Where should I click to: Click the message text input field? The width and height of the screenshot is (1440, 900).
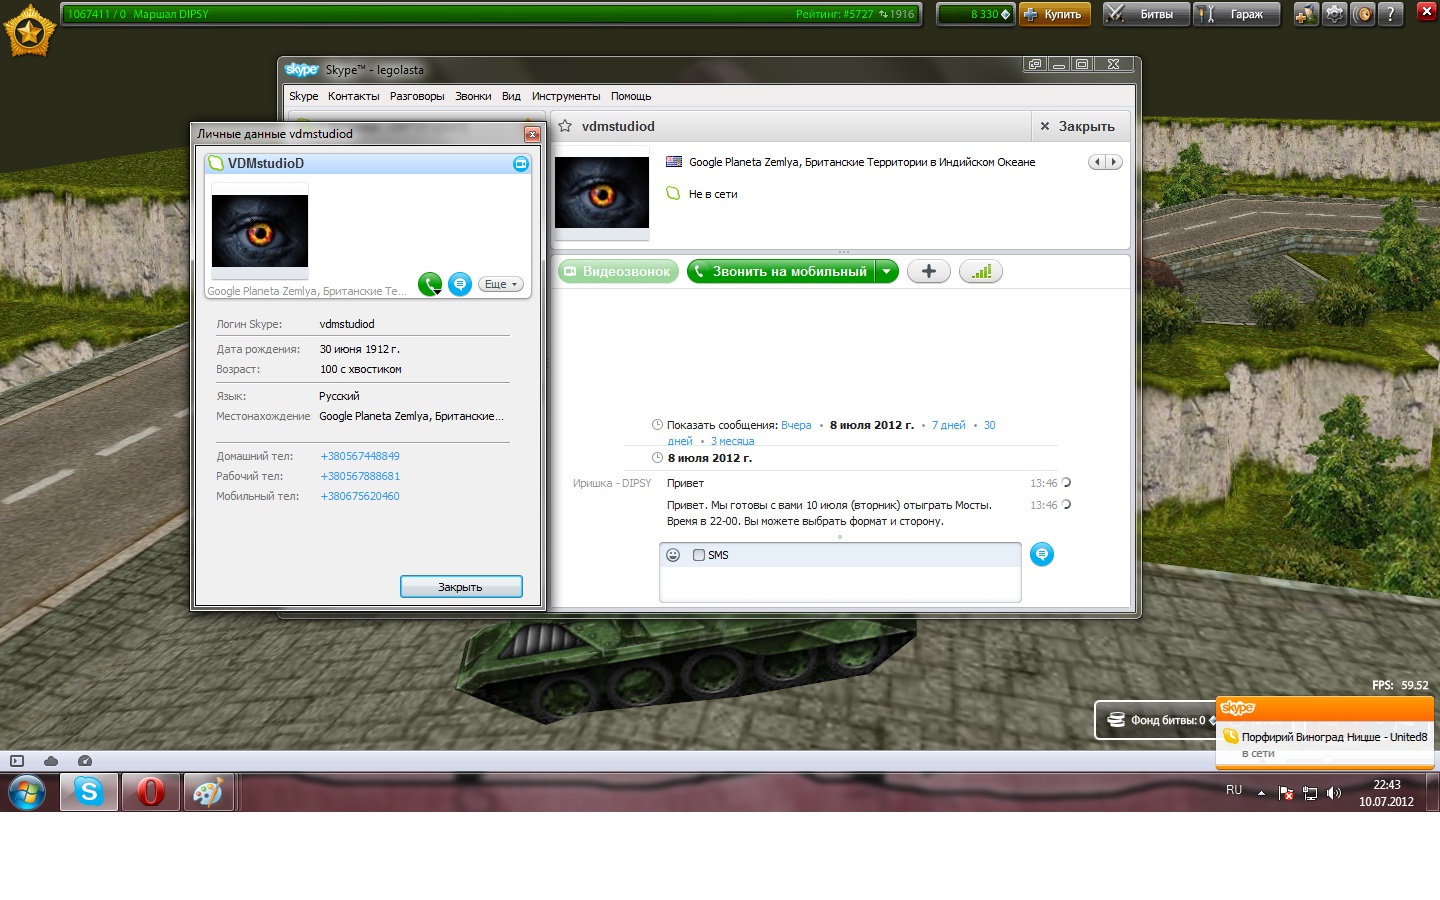(x=840, y=584)
